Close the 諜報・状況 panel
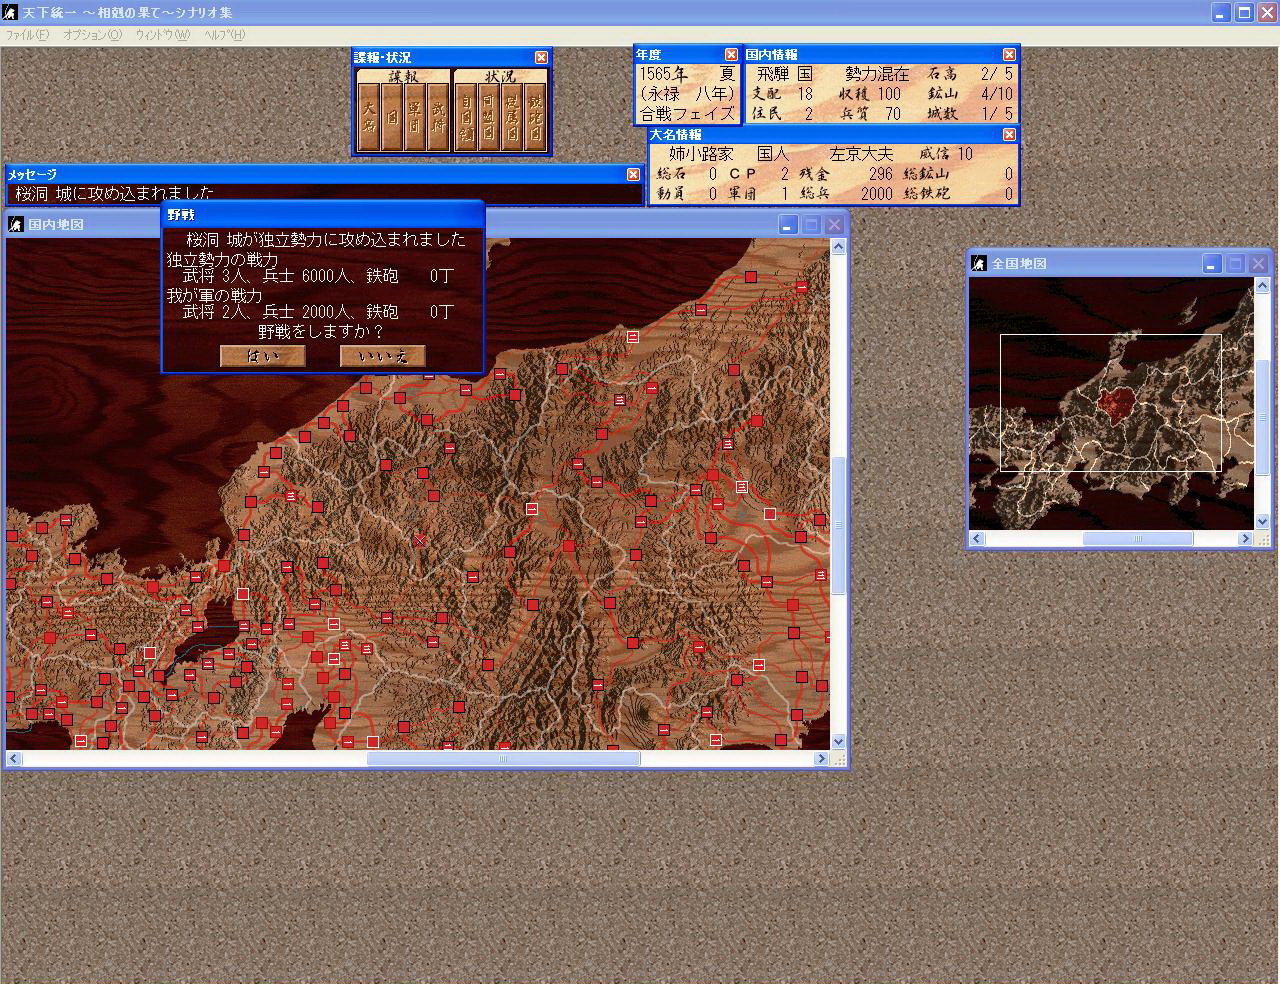This screenshot has height=984, width=1280. click(x=541, y=57)
